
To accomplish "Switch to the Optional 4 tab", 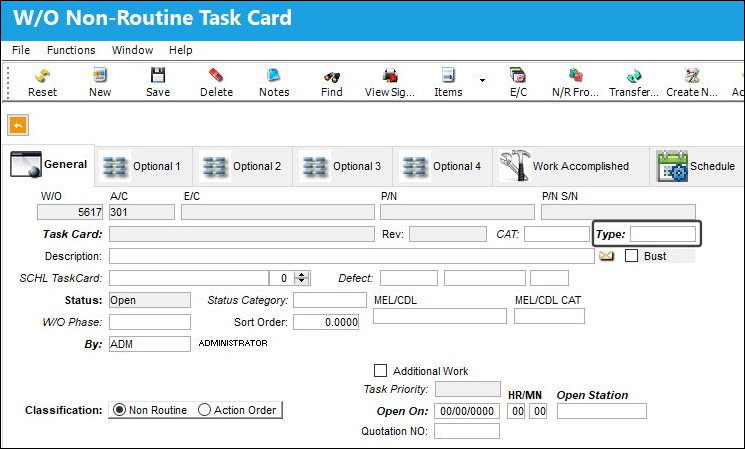I will click(x=442, y=166).
